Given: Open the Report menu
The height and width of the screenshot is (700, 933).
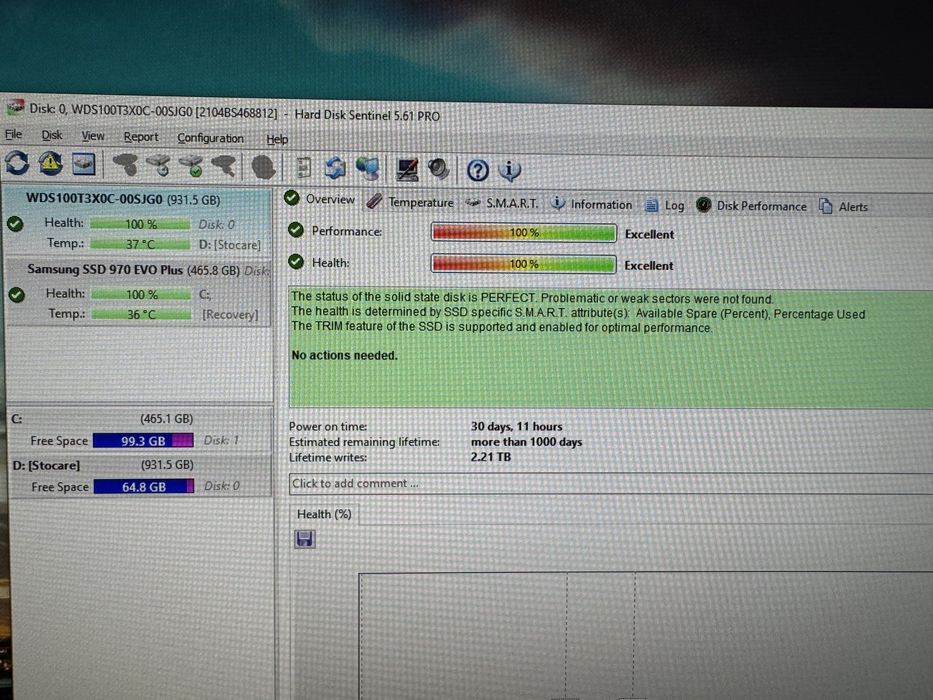Looking at the screenshot, I should coord(141,137).
